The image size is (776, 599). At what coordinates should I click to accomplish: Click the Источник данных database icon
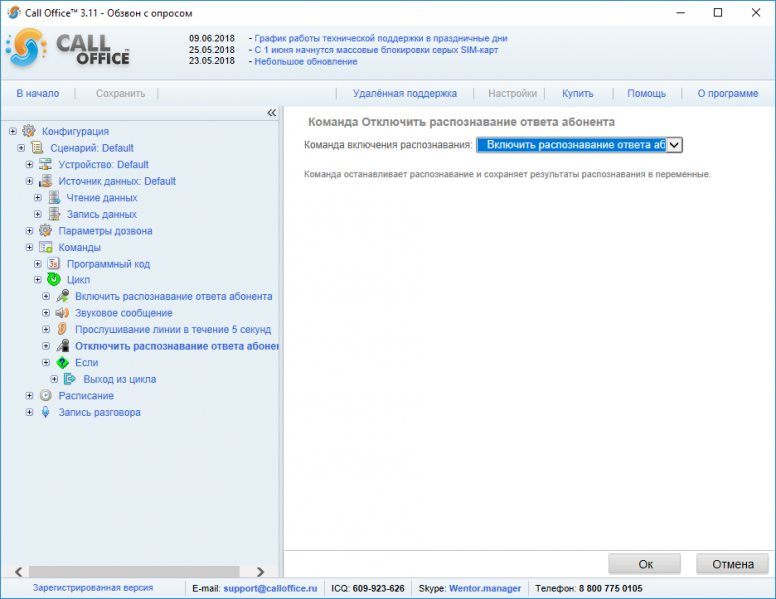[46, 181]
